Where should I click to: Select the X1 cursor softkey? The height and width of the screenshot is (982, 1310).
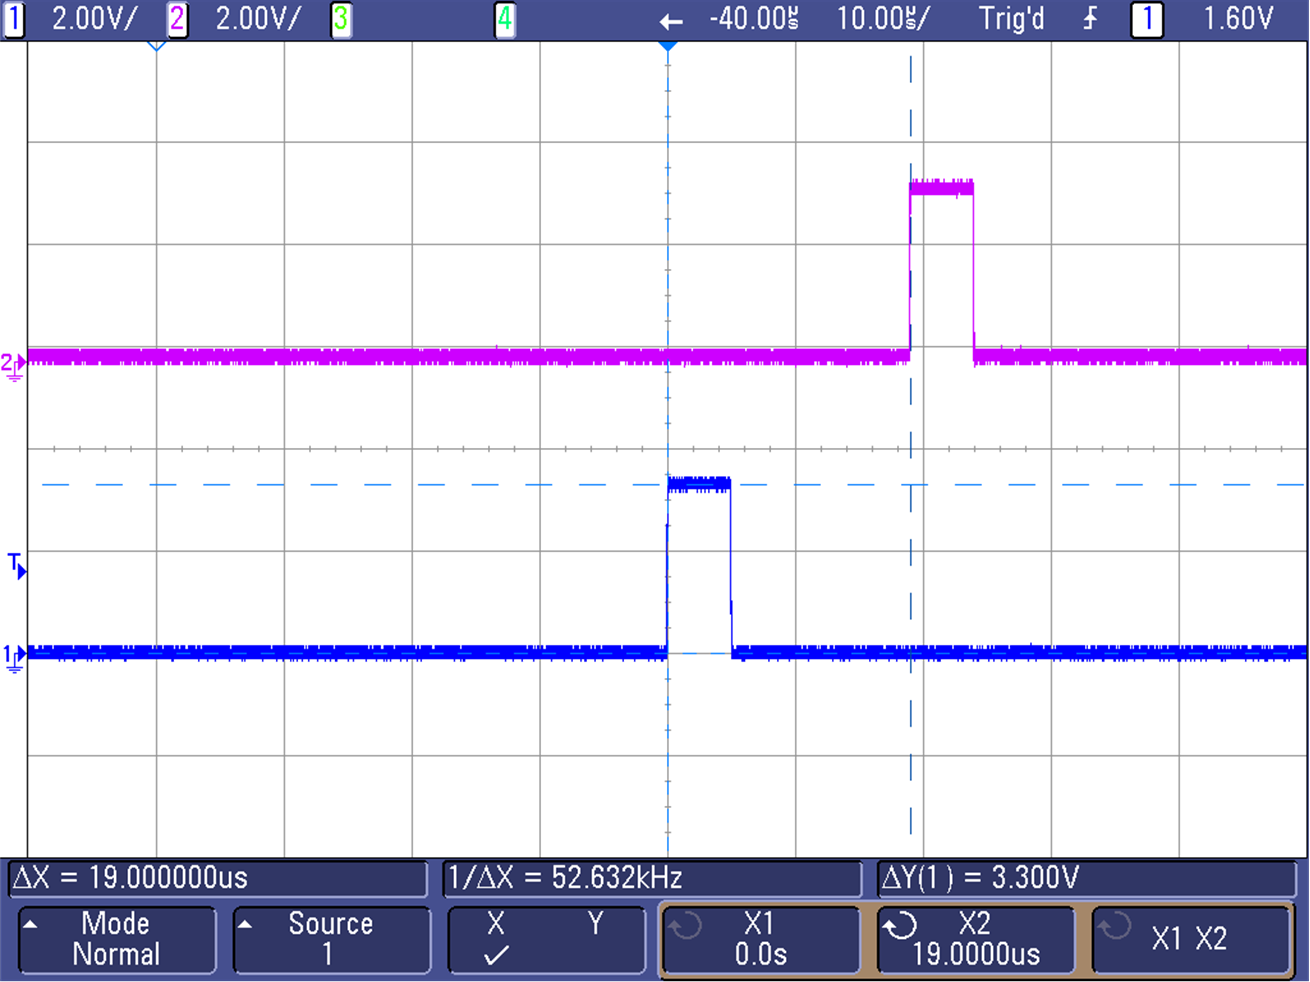[760, 939]
